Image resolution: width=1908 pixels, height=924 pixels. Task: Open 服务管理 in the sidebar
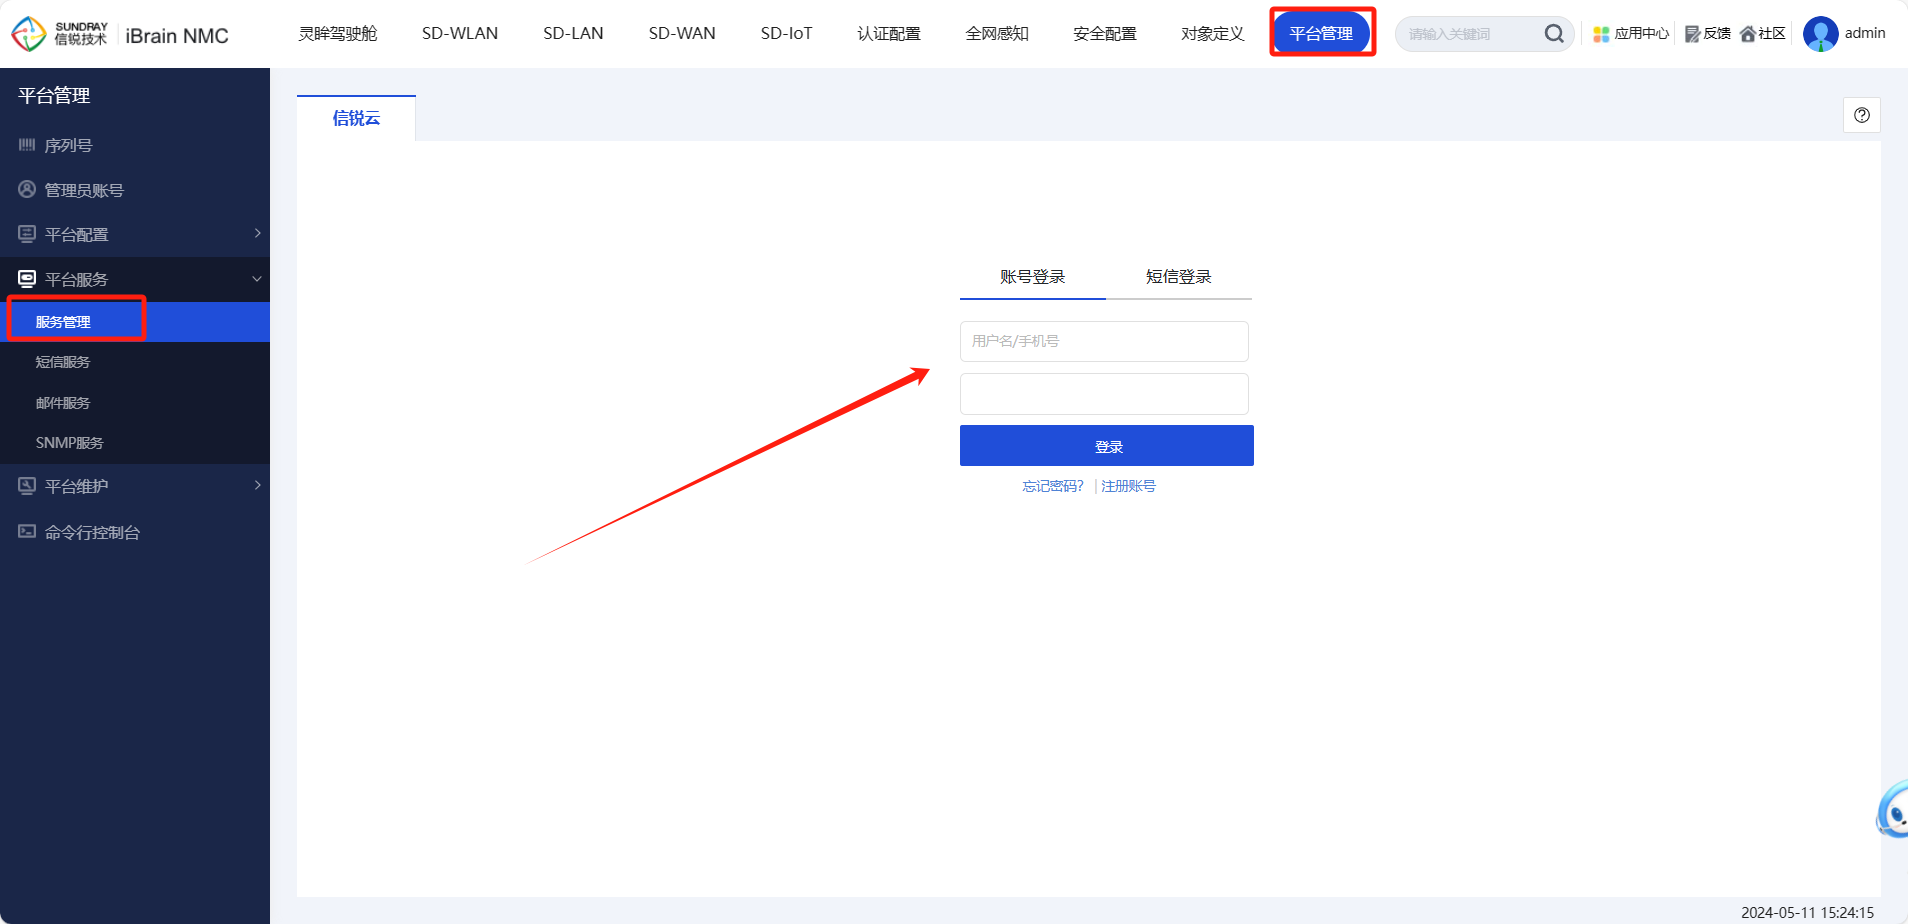[x=135, y=322]
